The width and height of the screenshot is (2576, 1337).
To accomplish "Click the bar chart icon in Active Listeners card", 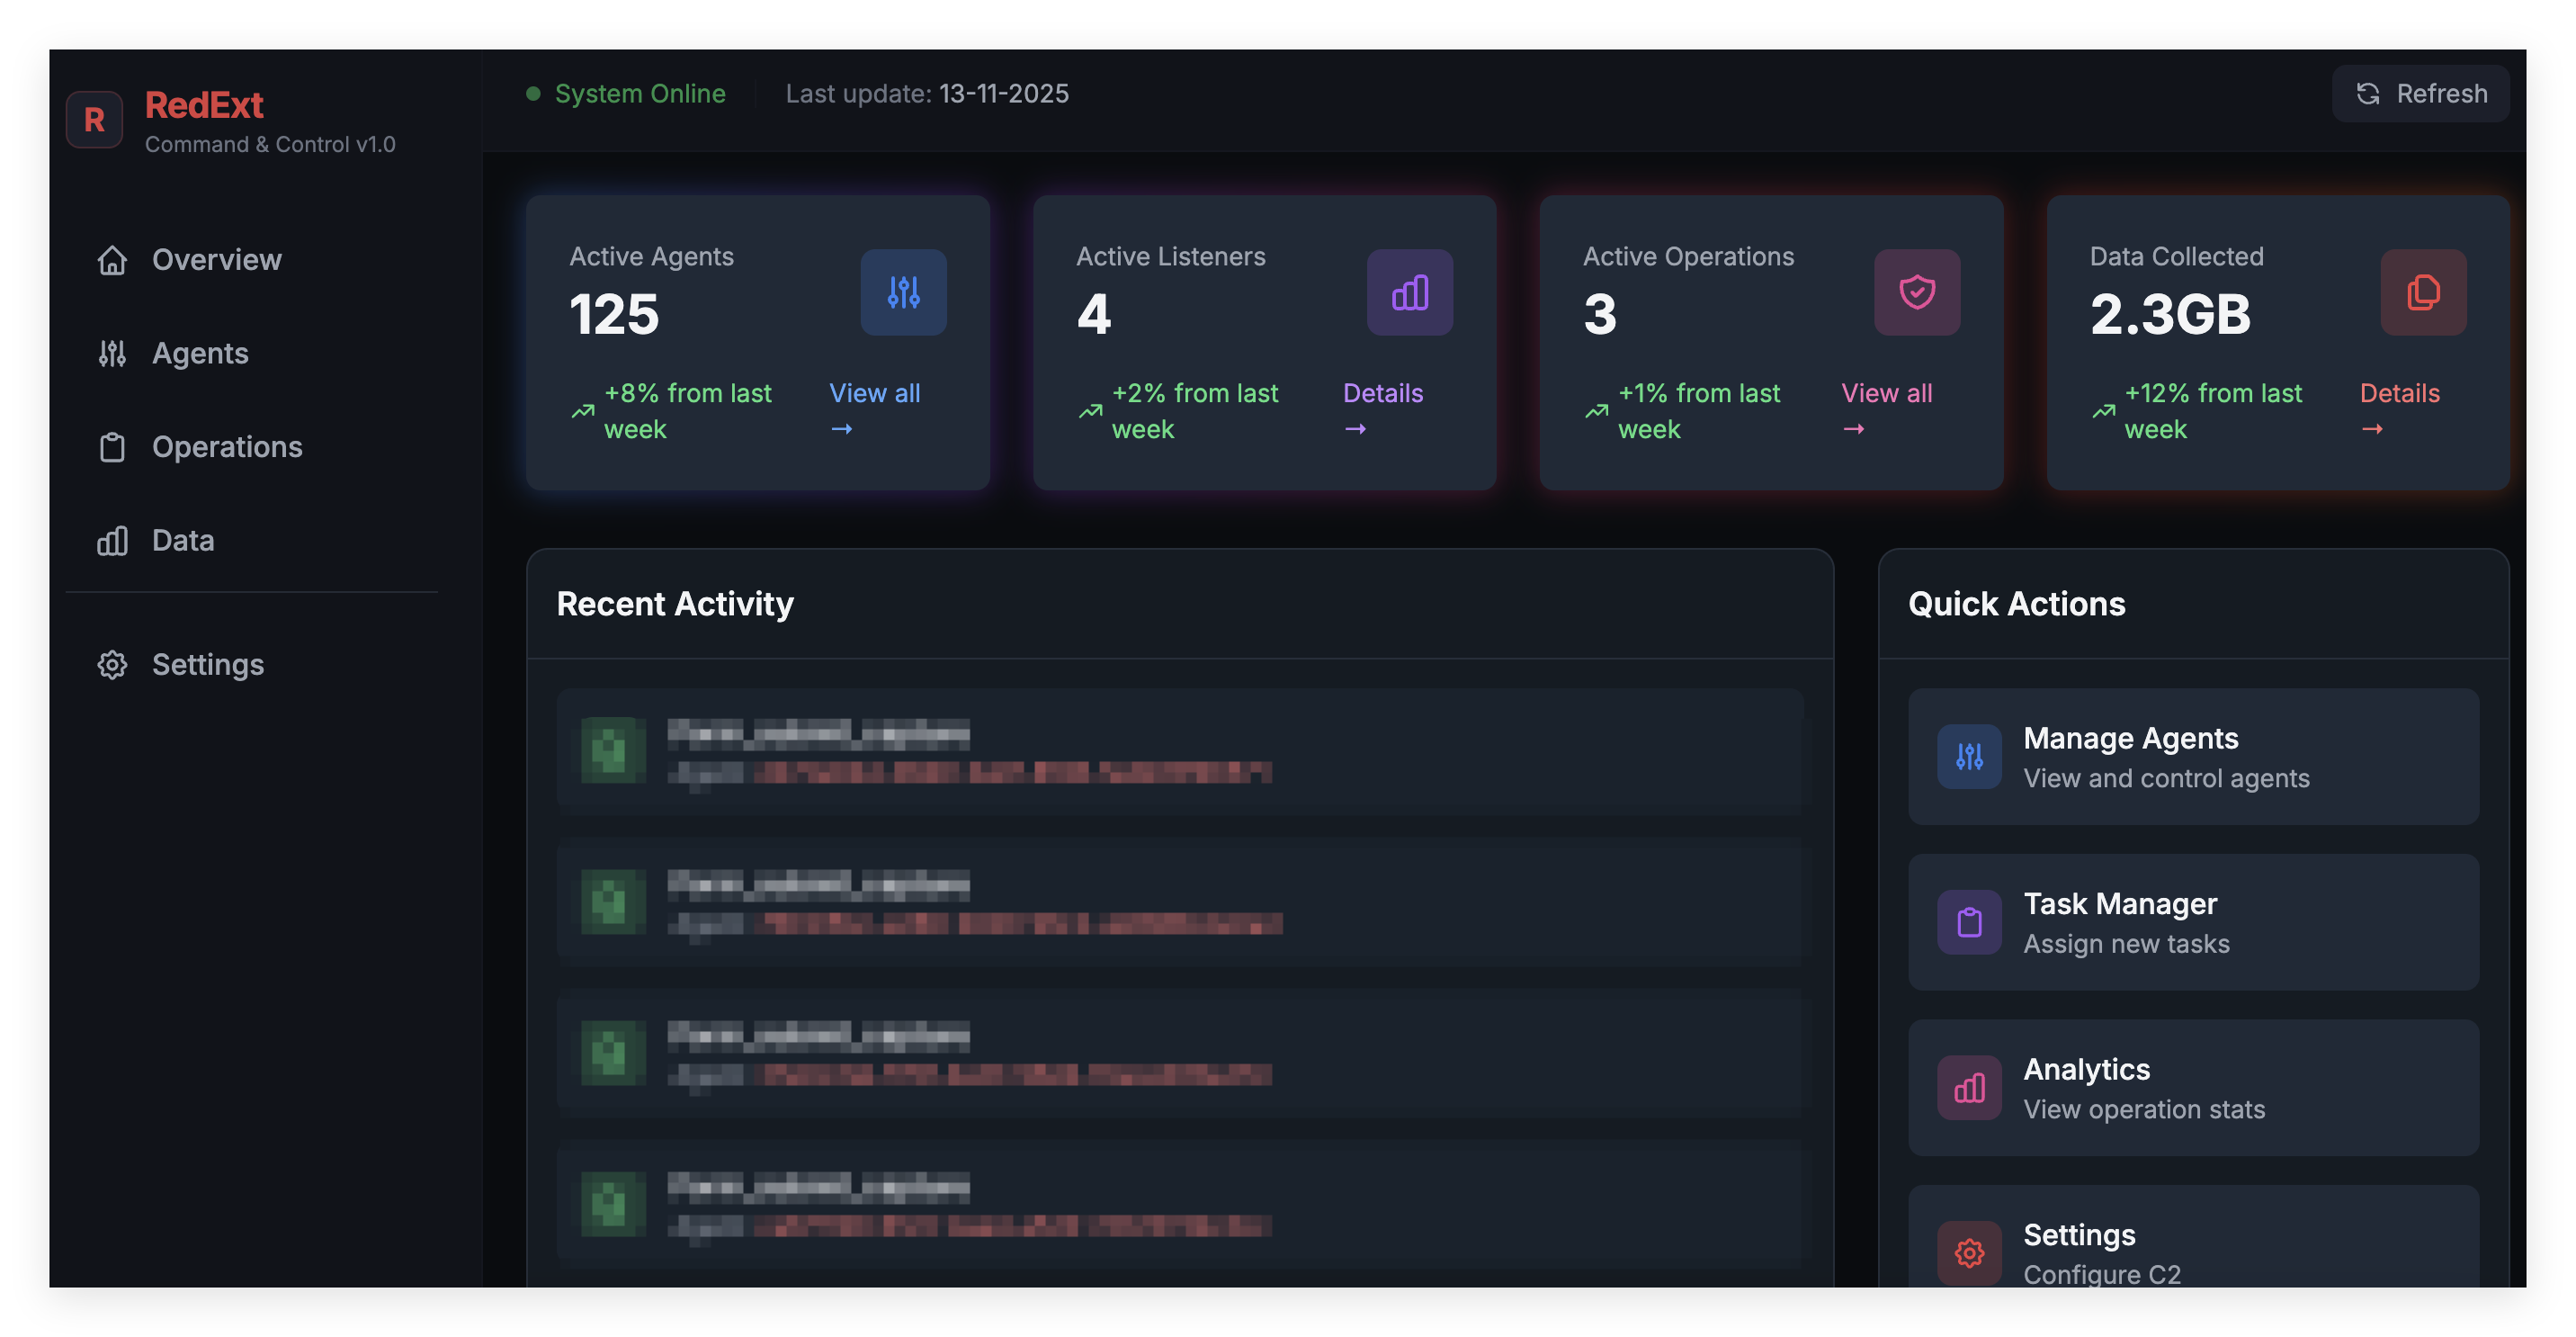I will click(1409, 292).
